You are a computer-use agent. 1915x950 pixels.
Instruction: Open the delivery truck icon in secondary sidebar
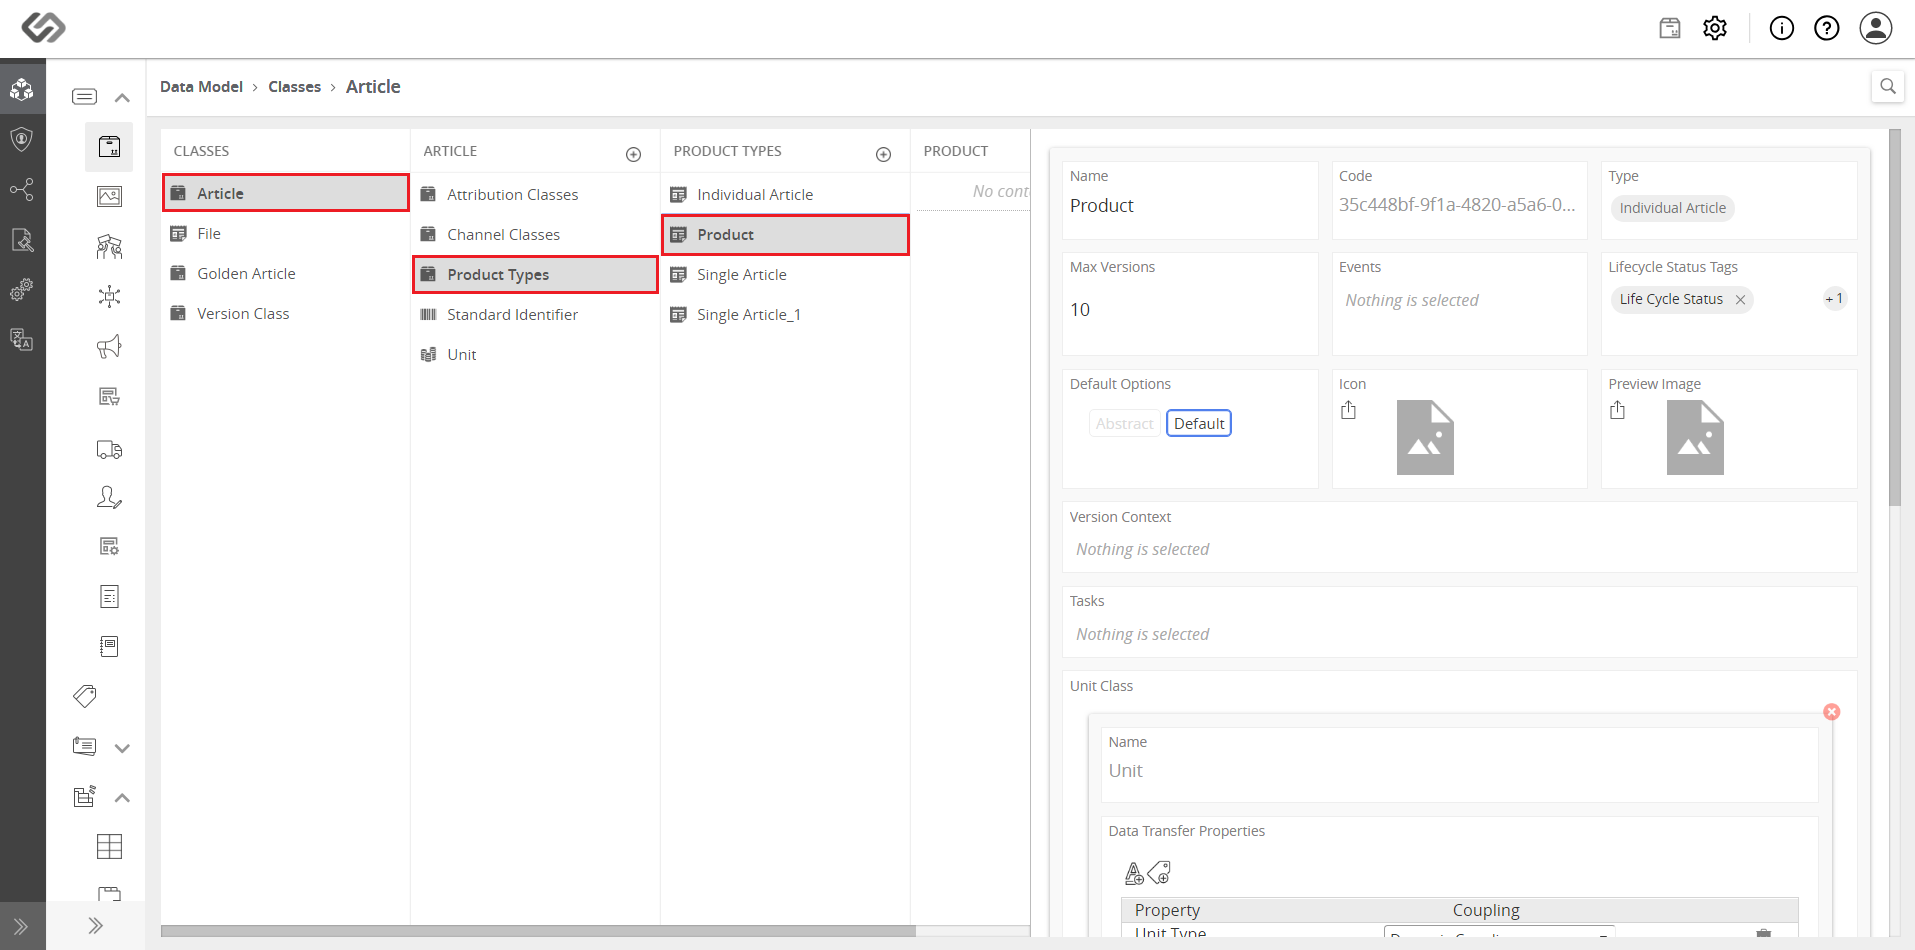[x=109, y=449]
